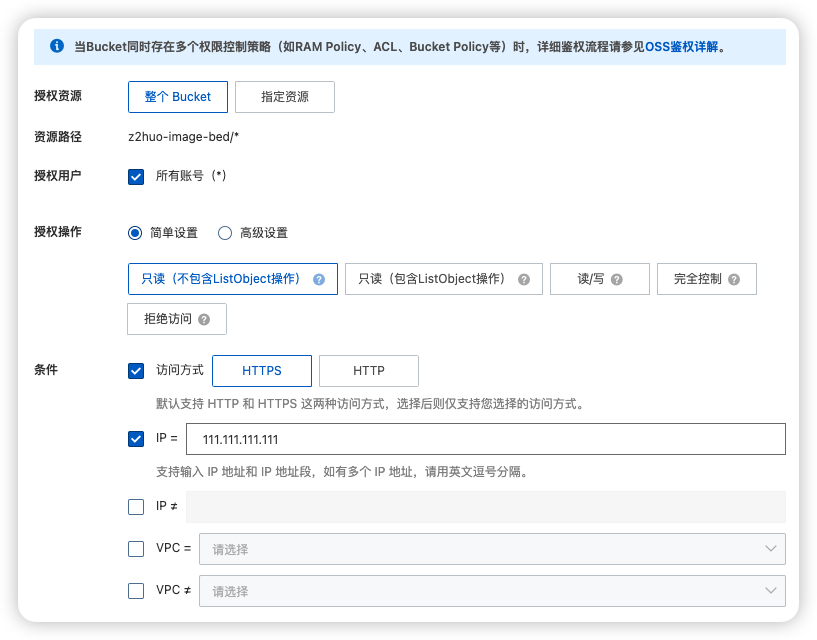Disable the IP = condition checkbox

point(136,439)
